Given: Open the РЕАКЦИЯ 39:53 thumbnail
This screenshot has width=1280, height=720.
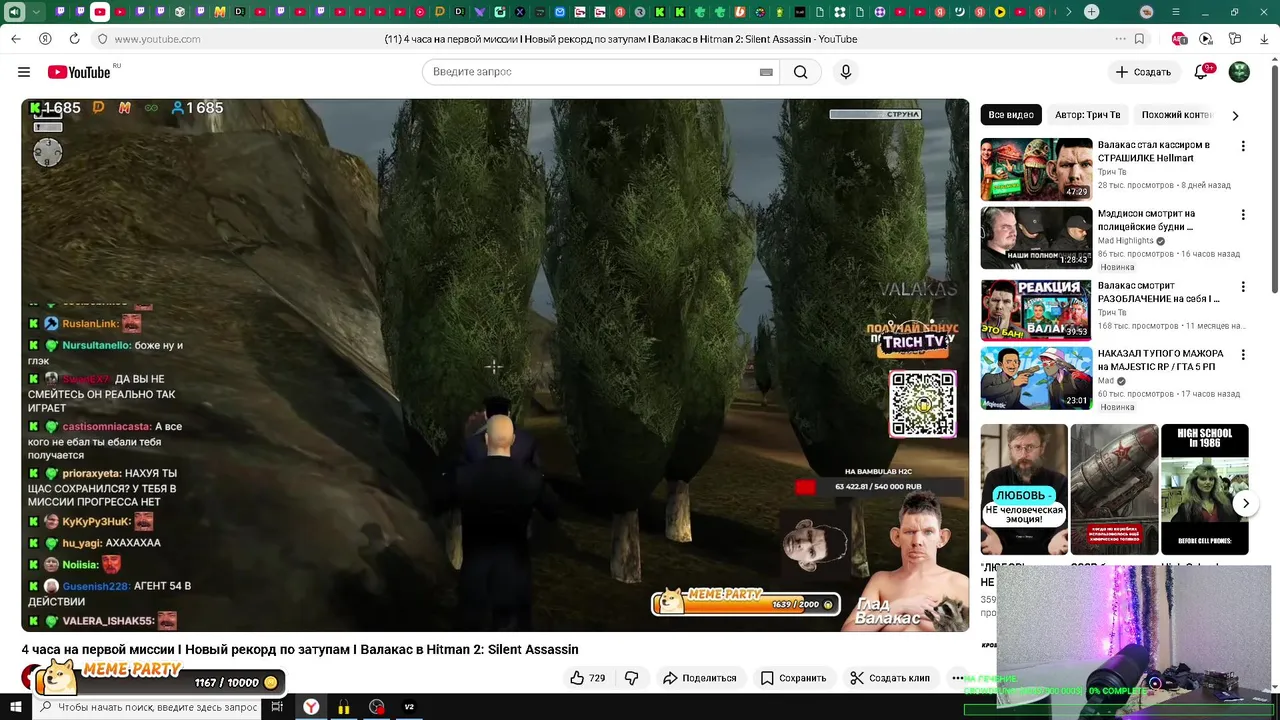Looking at the screenshot, I should click(x=1036, y=310).
